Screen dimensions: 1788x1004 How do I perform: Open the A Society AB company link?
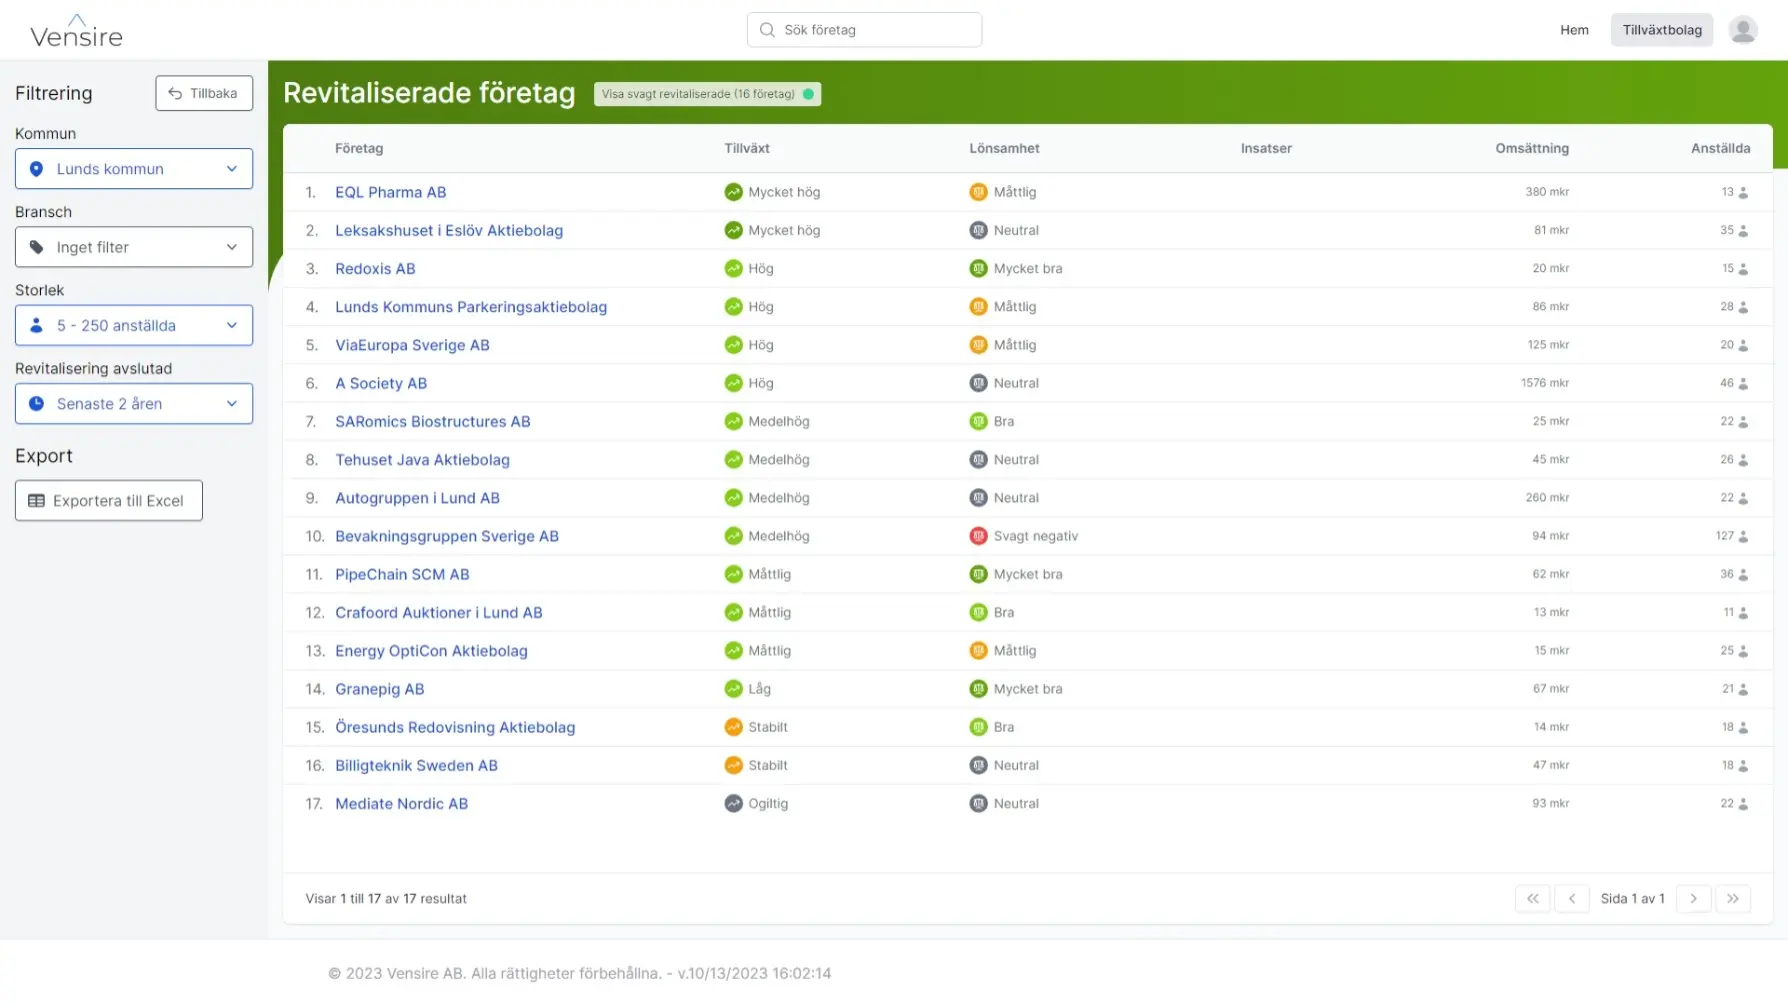click(381, 383)
